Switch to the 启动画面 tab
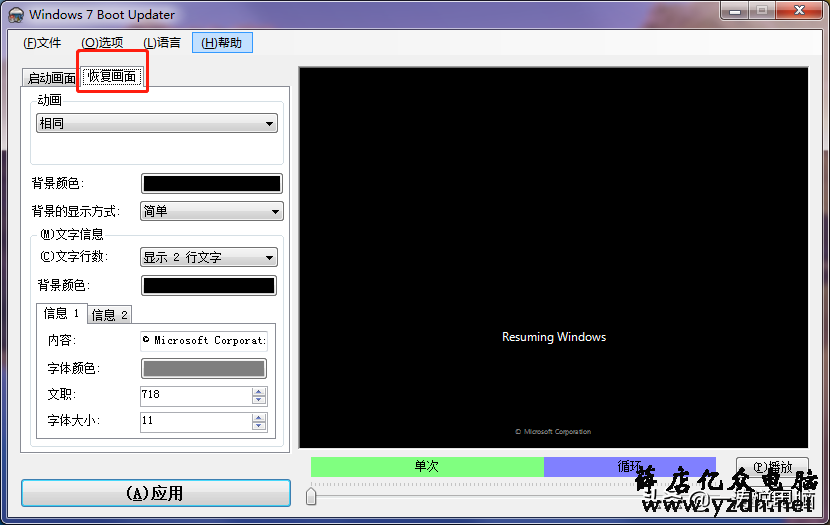Viewport: 830px width, 525px height. coord(51,78)
